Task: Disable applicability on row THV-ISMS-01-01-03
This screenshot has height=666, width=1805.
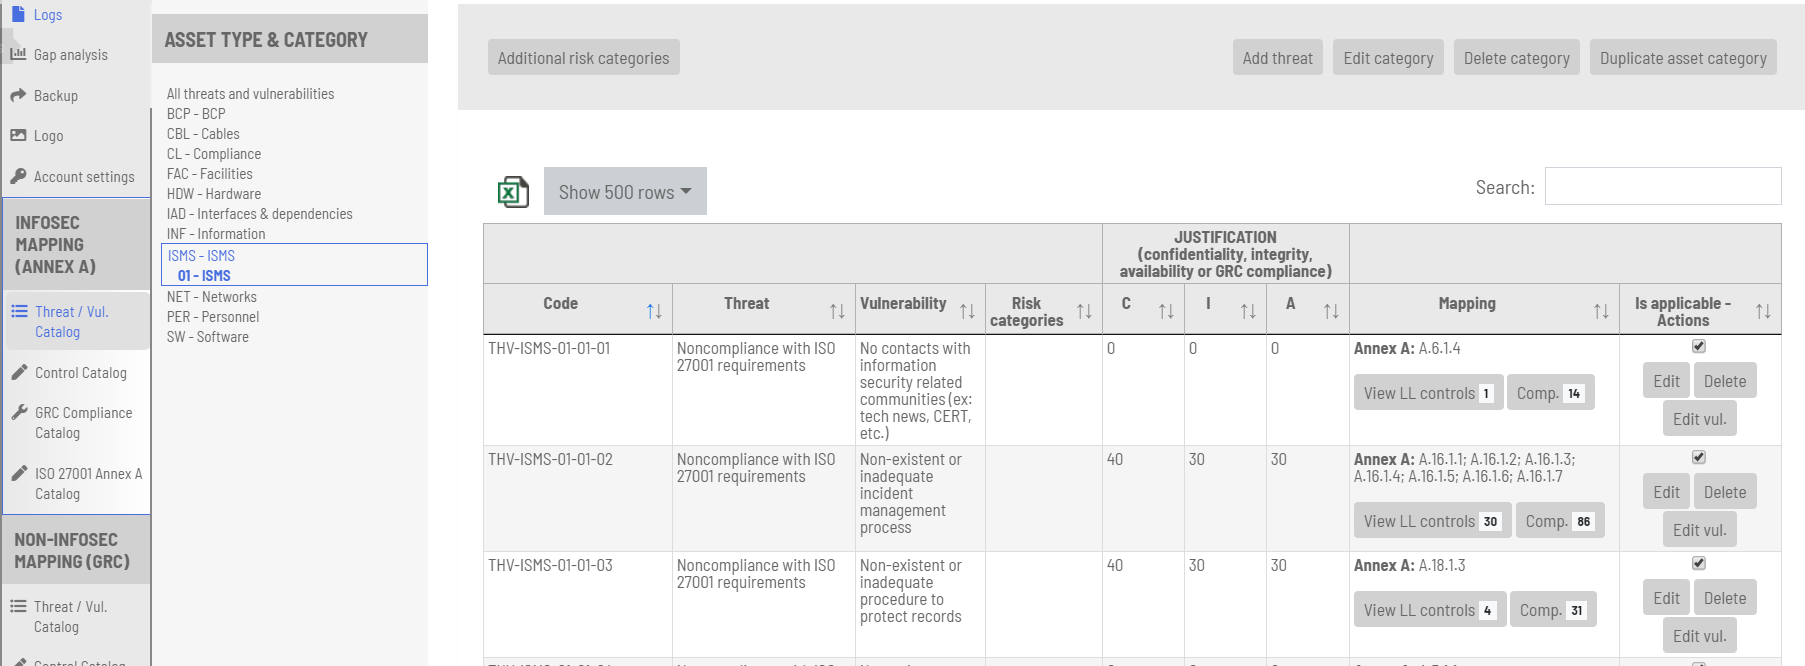Action: click(x=1698, y=563)
